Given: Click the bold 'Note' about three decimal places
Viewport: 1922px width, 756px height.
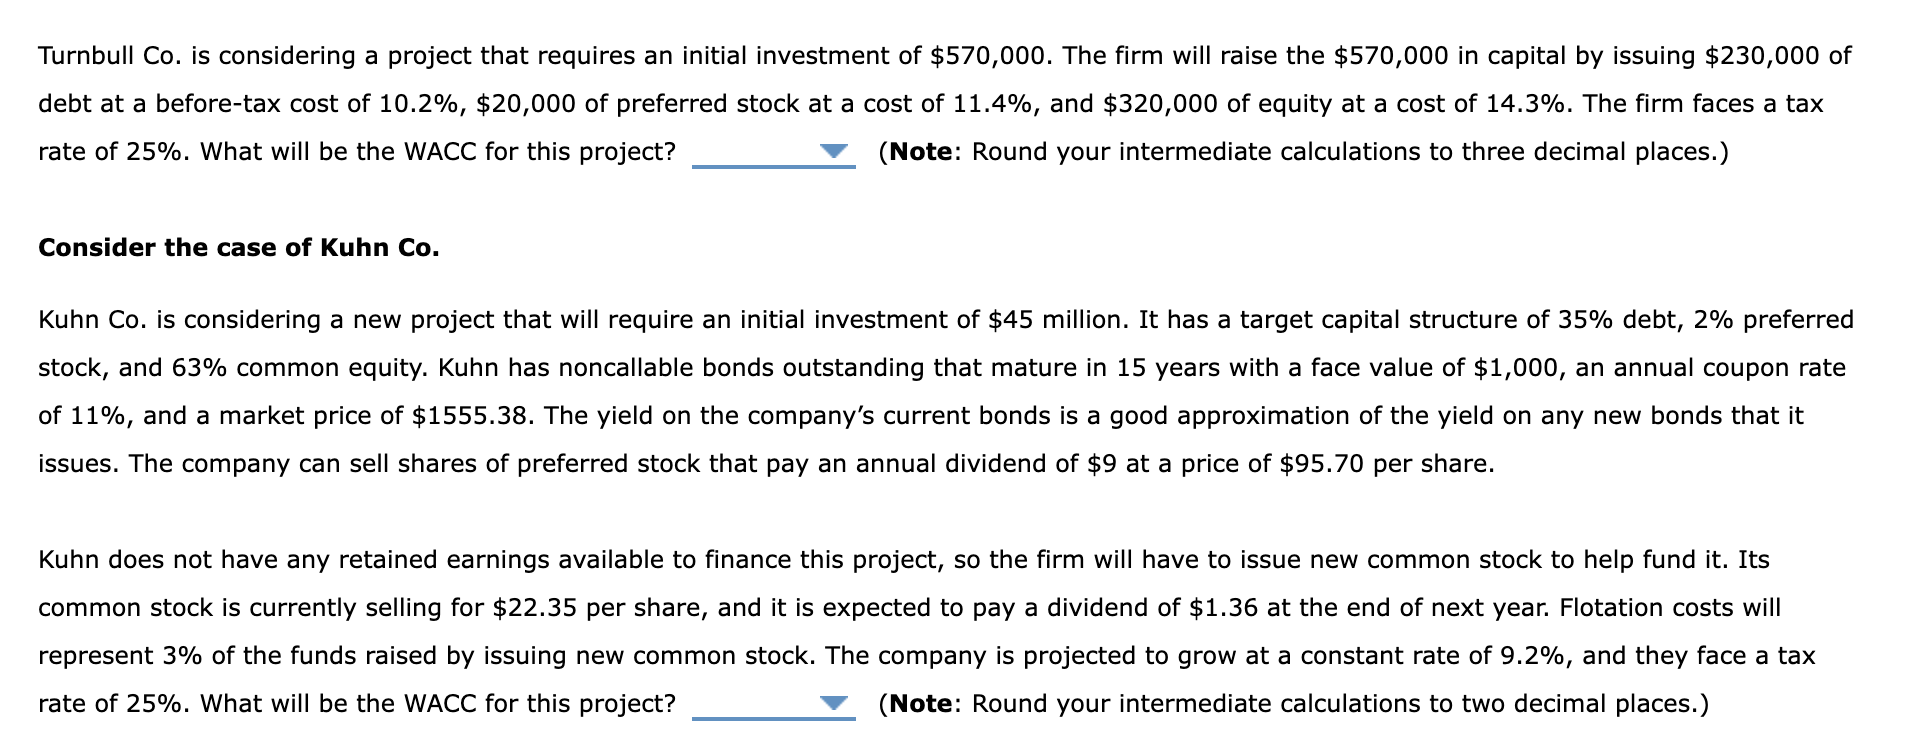Looking at the screenshot, I should tap(921, 152).
